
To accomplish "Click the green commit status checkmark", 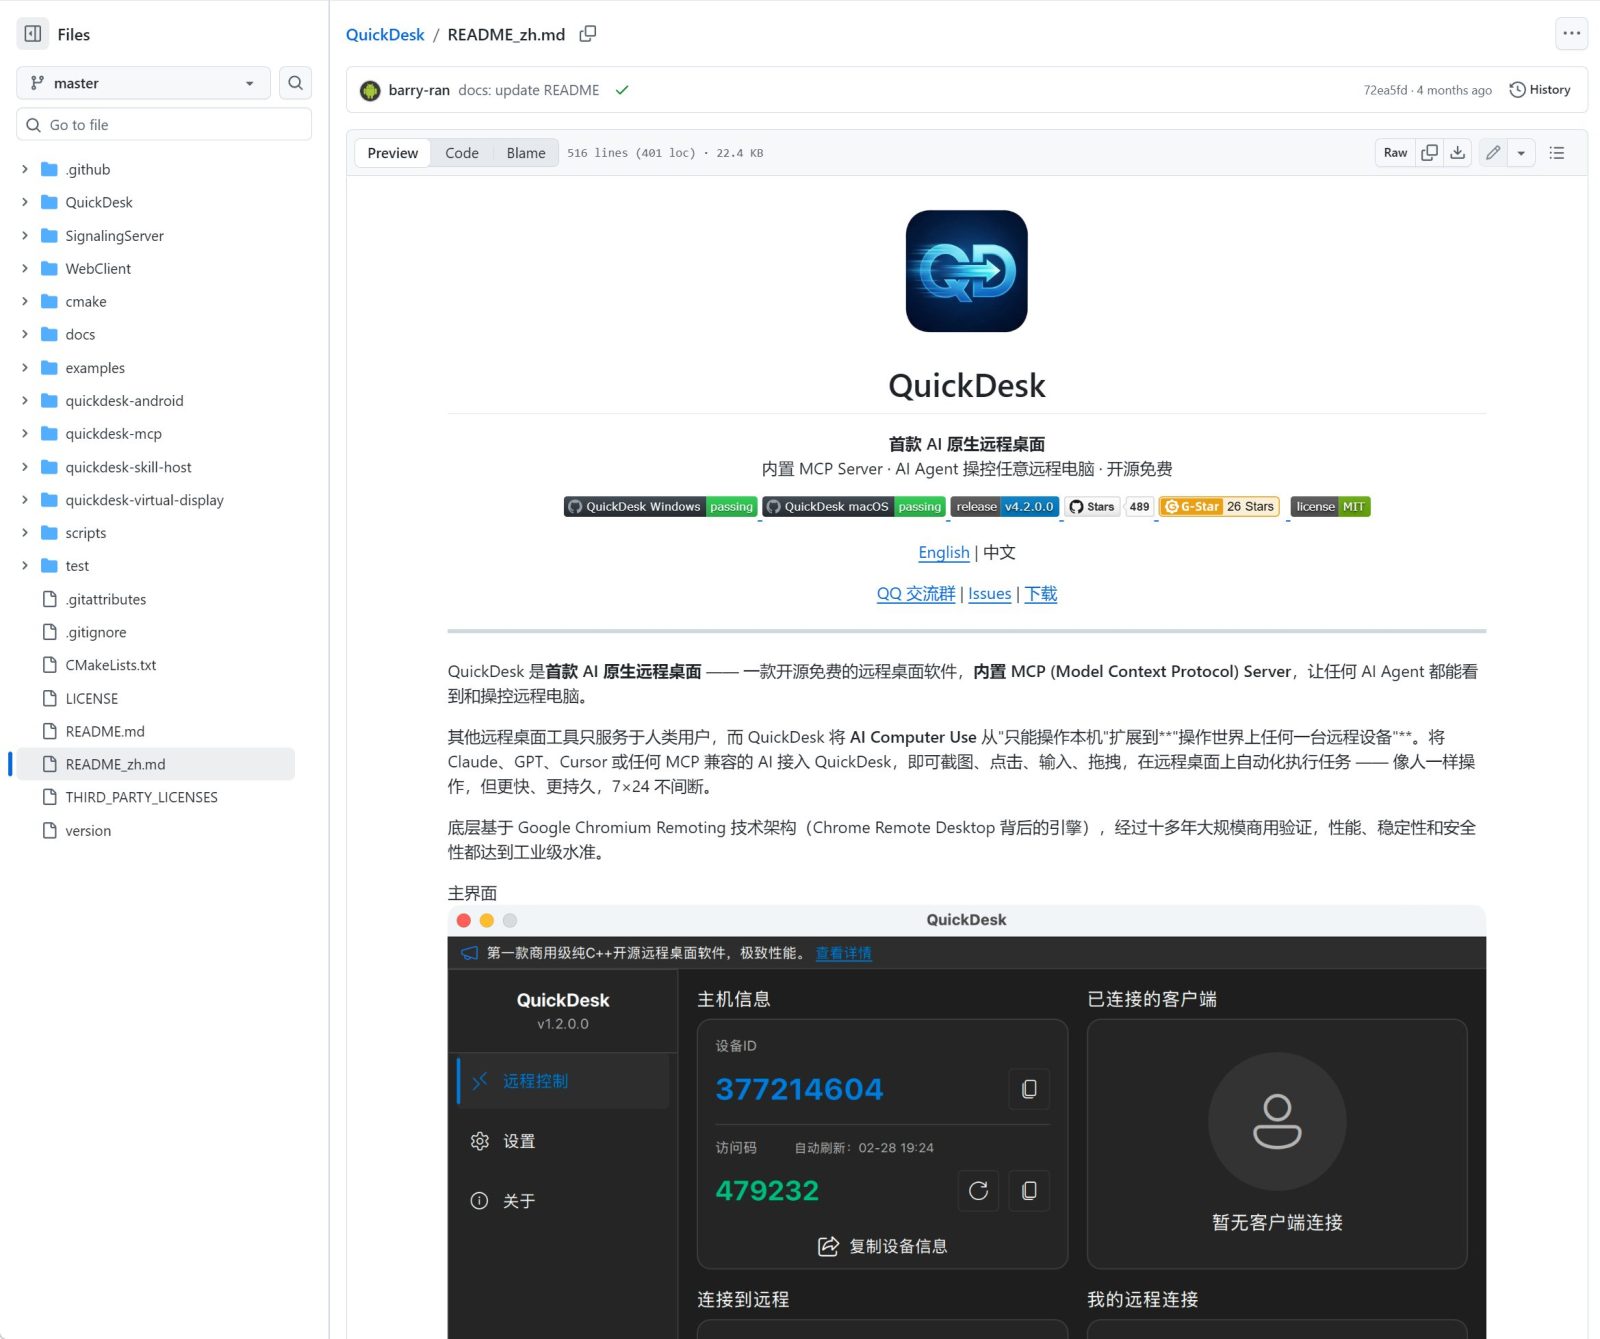I will coord(622,90).
